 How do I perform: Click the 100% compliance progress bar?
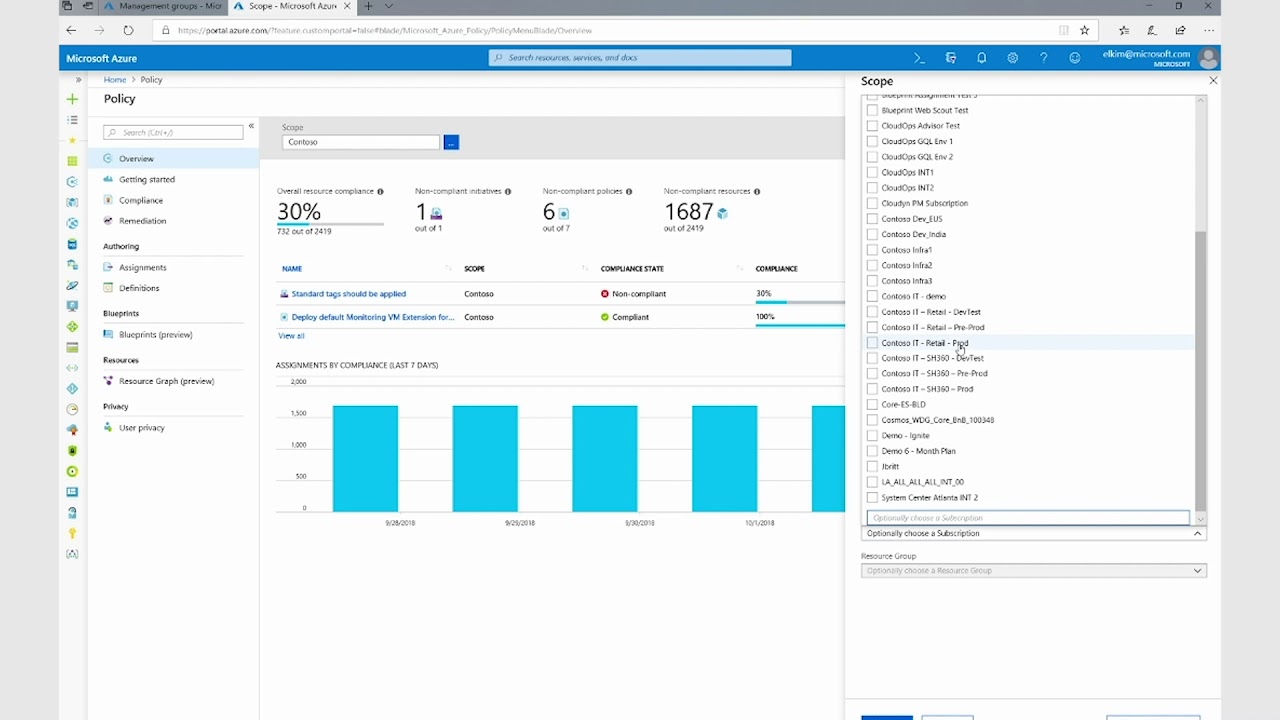coord(800,324)
